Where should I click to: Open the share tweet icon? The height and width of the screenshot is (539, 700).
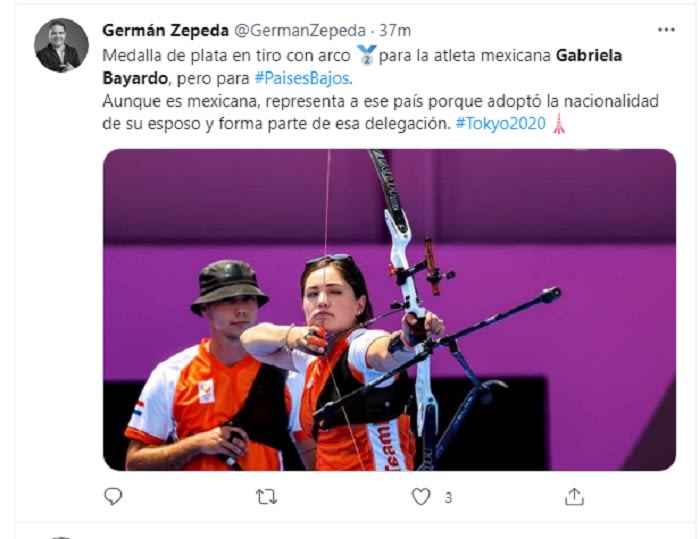[574, 496]
